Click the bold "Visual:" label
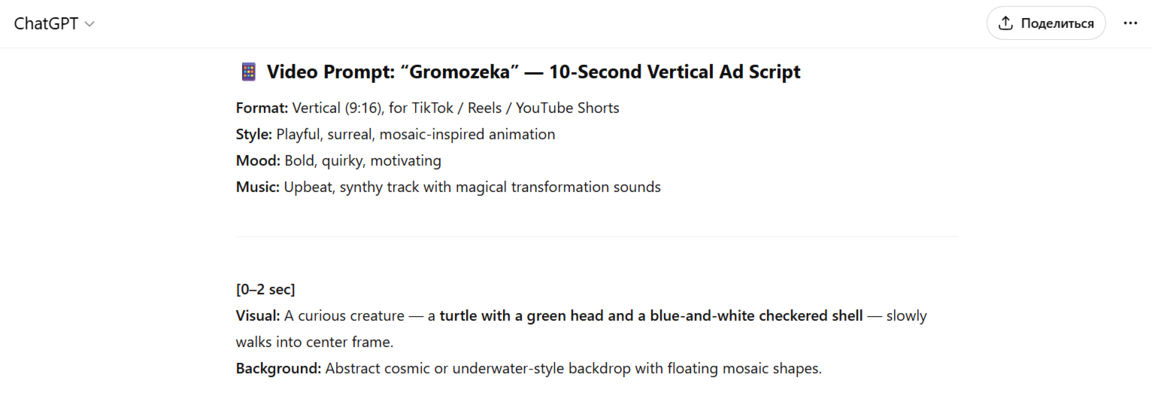The width and height of the screenshot is (1152, 402). (x=258, y=316)
